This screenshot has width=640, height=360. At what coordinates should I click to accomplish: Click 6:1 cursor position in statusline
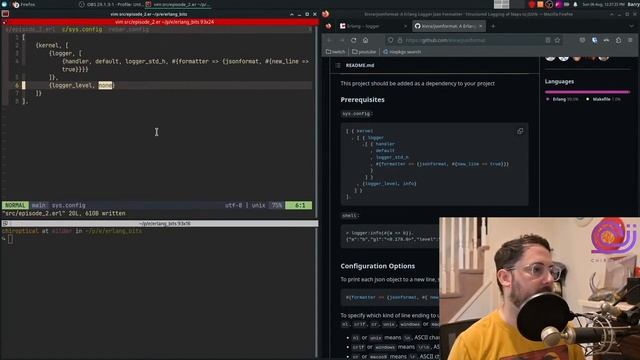[x=299, y=205]
